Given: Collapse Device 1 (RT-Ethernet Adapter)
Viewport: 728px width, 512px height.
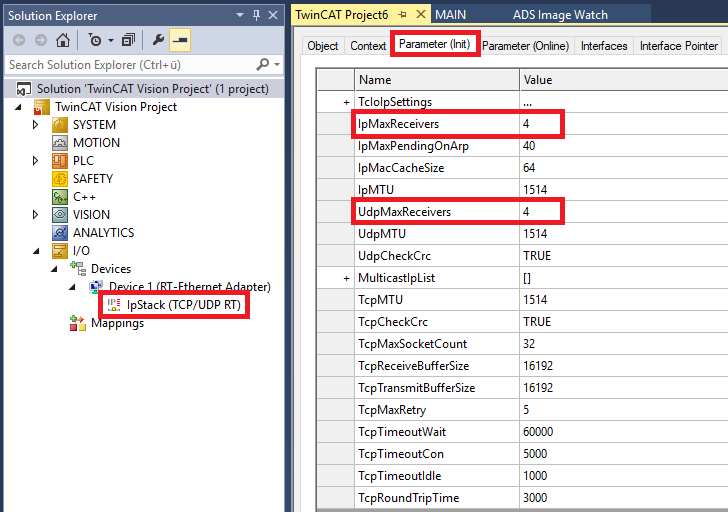Looking at the screenshot, I should point(72,287).
